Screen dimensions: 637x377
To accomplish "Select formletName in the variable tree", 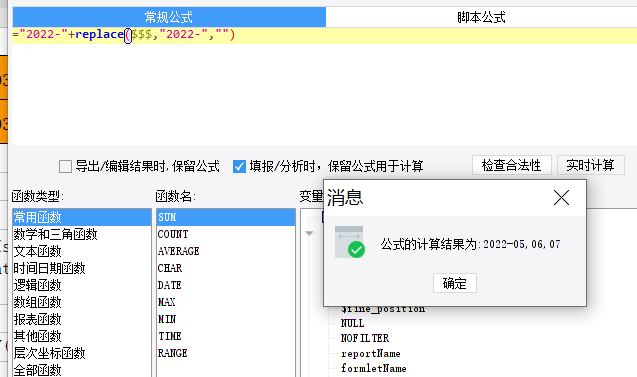I will tap(373, 368).
